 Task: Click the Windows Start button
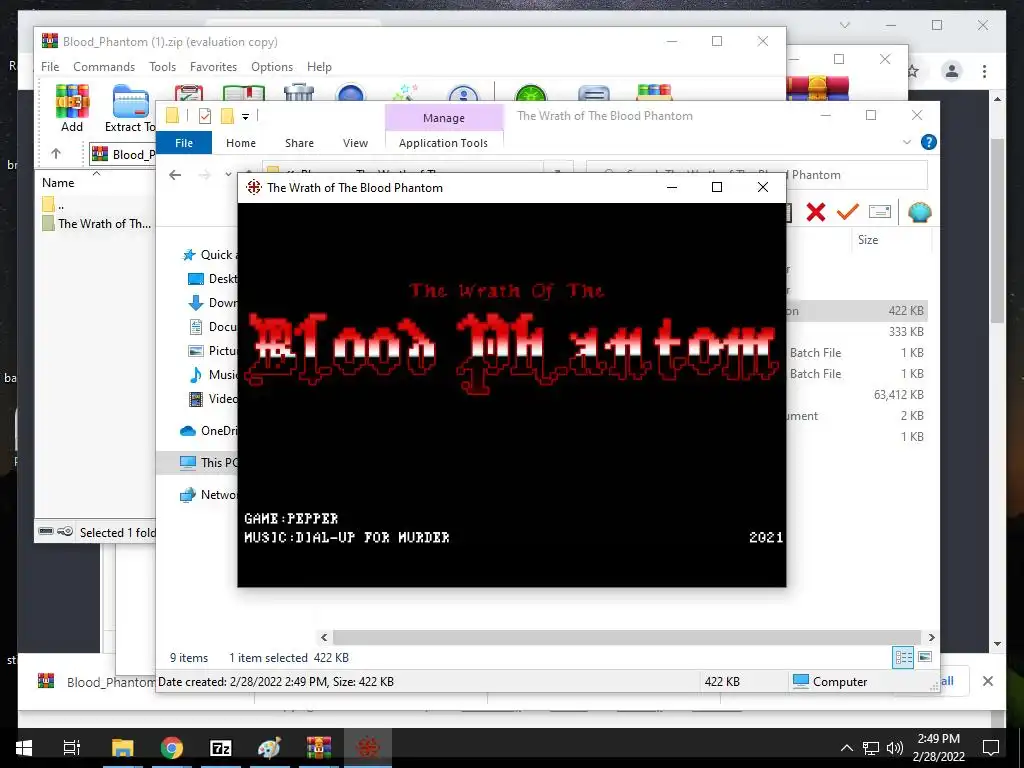pos(24,748)
